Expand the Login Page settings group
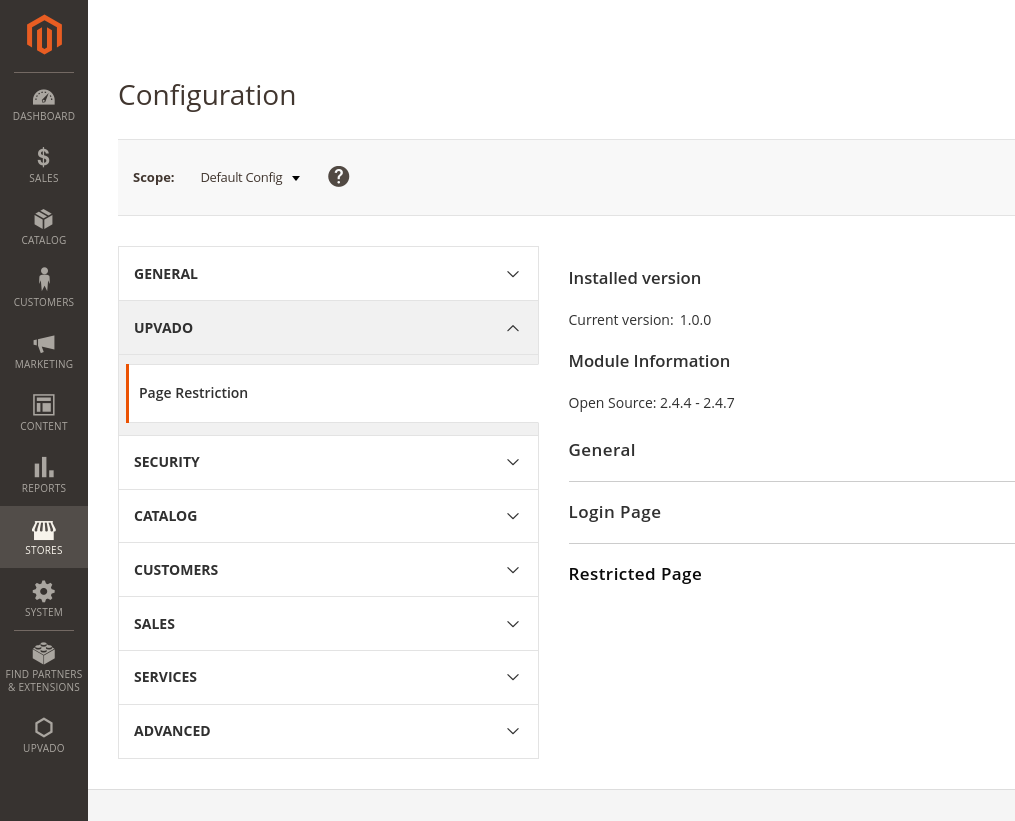The height and width of the screenshot is (821, 1015). point(614,512)
